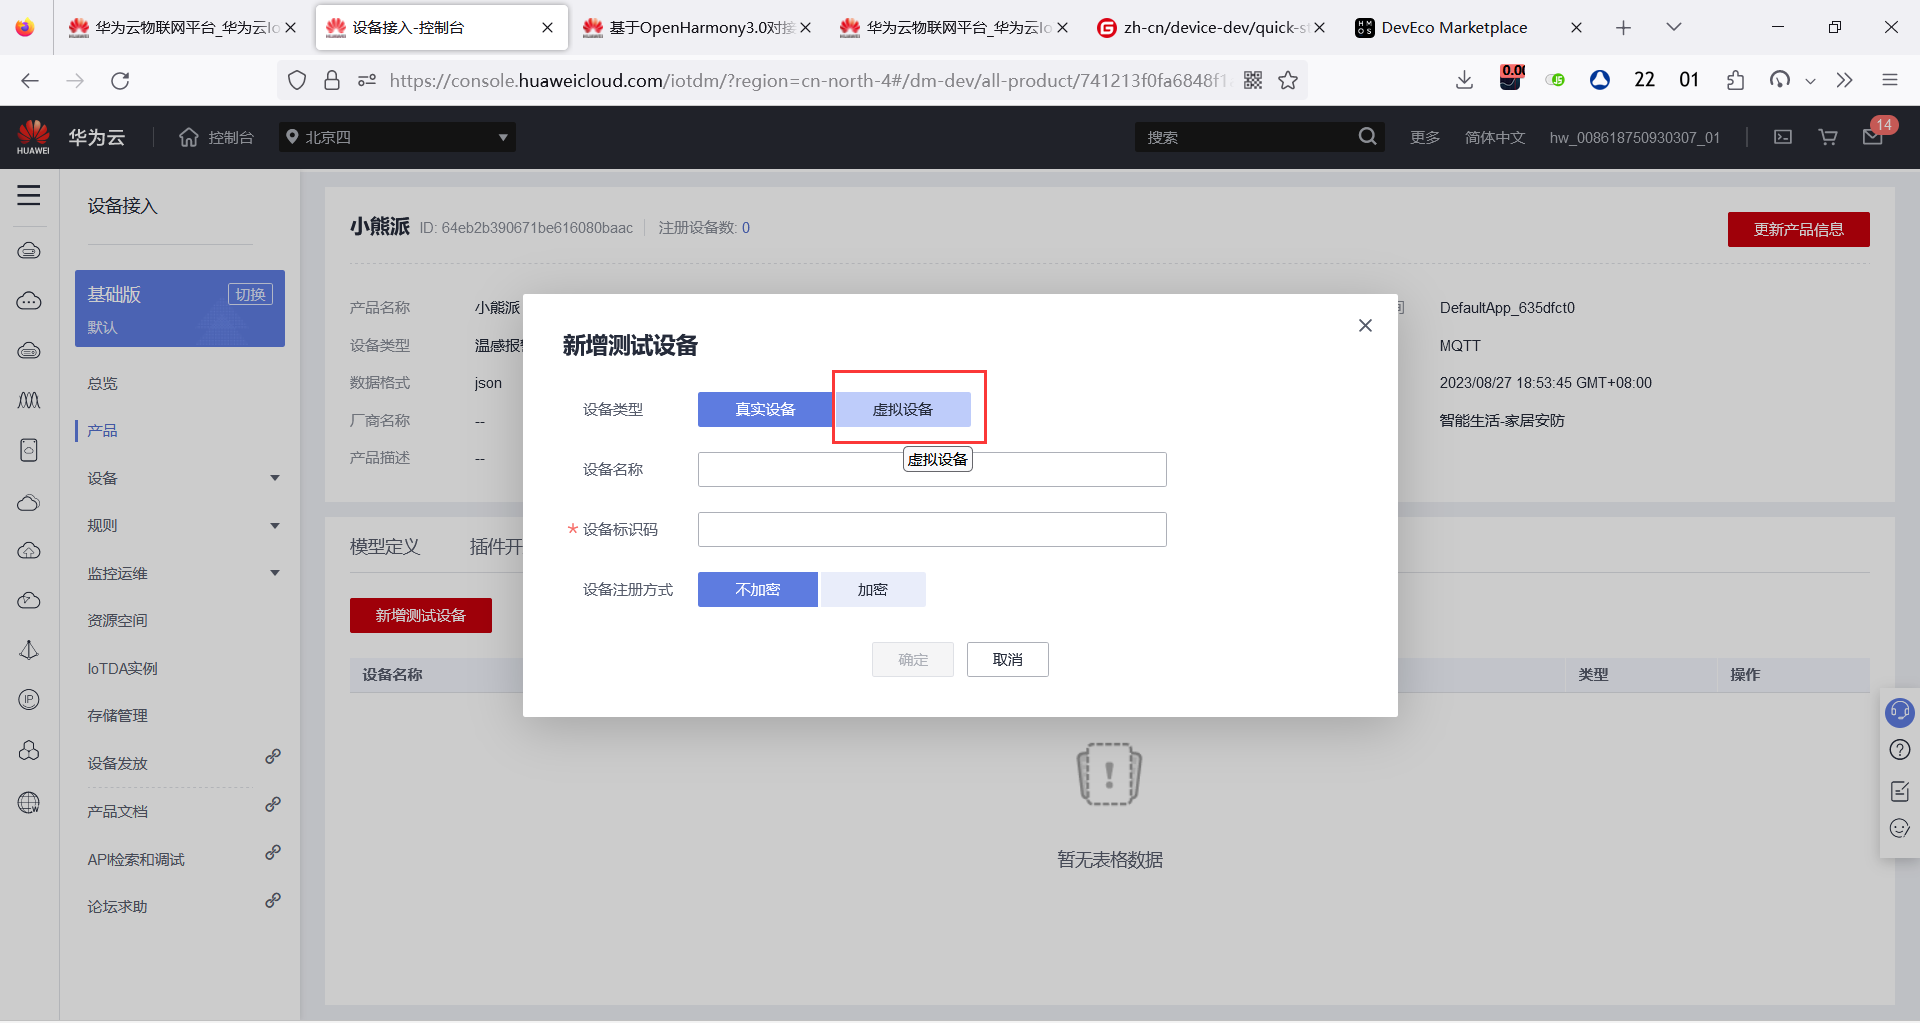Select 真实设备 device type
This screenshot has height=1023, width=1920.
[765, 409]
